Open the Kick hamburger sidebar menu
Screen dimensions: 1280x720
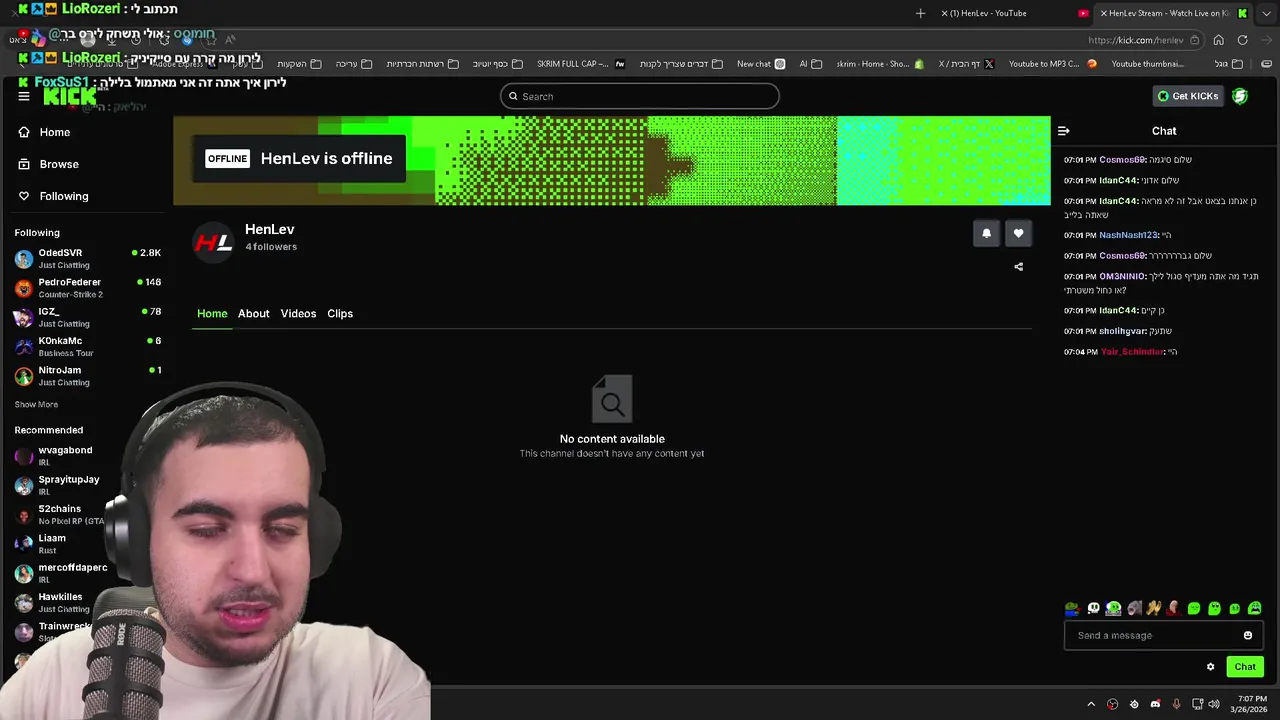pyautogui.click(x=24, y=96)
